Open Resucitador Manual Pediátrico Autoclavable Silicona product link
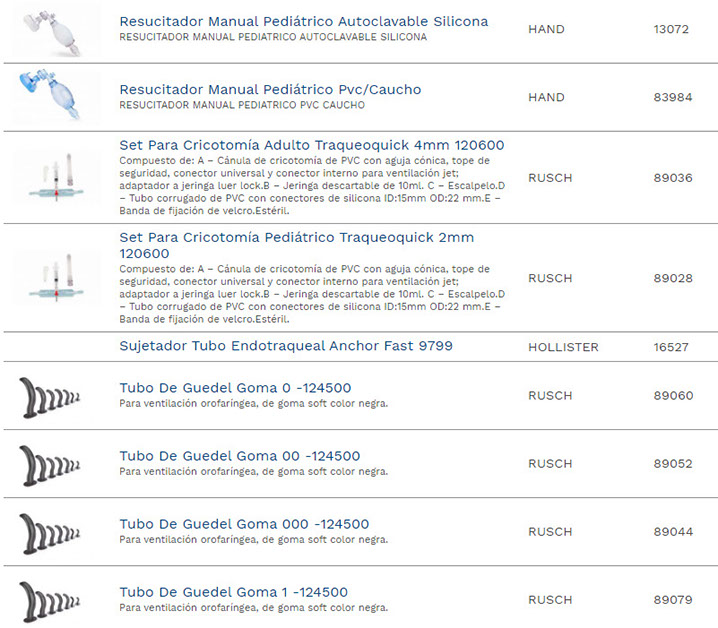Image resolution: width=718 pixels, height=628 pixels. pyautogui.click(x=303, y=21)
